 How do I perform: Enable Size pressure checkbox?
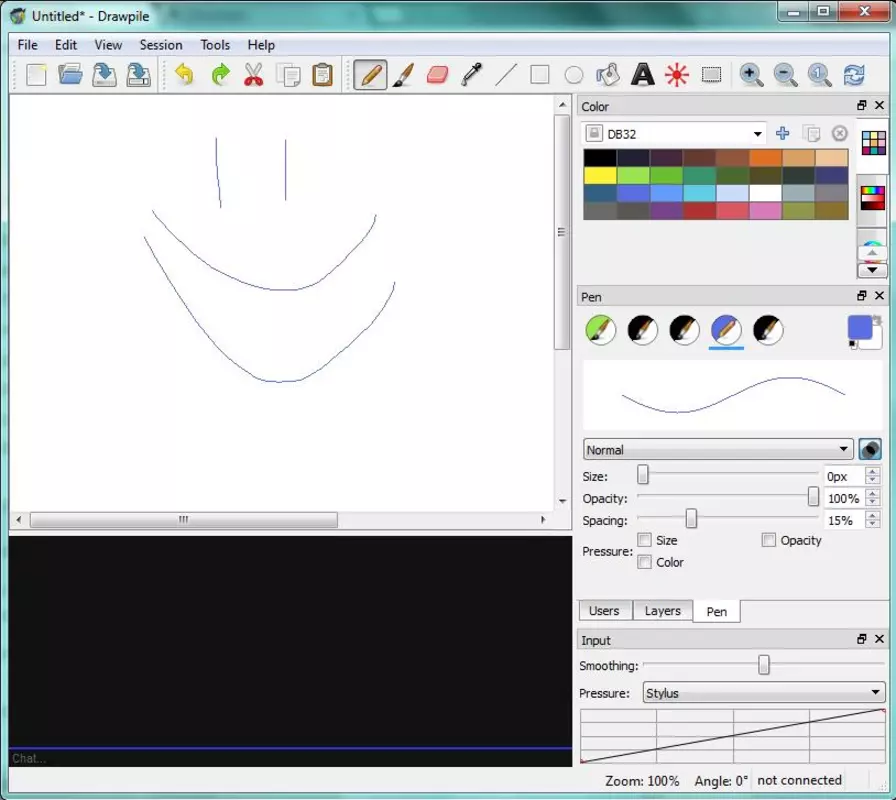click(645, 540)
